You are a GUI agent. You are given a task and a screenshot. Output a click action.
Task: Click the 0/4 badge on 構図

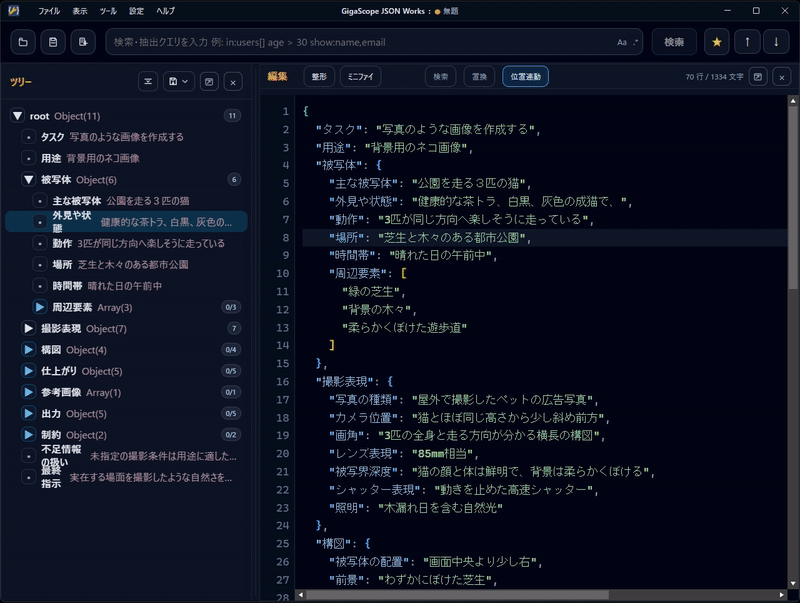click(x=231, y=350)
